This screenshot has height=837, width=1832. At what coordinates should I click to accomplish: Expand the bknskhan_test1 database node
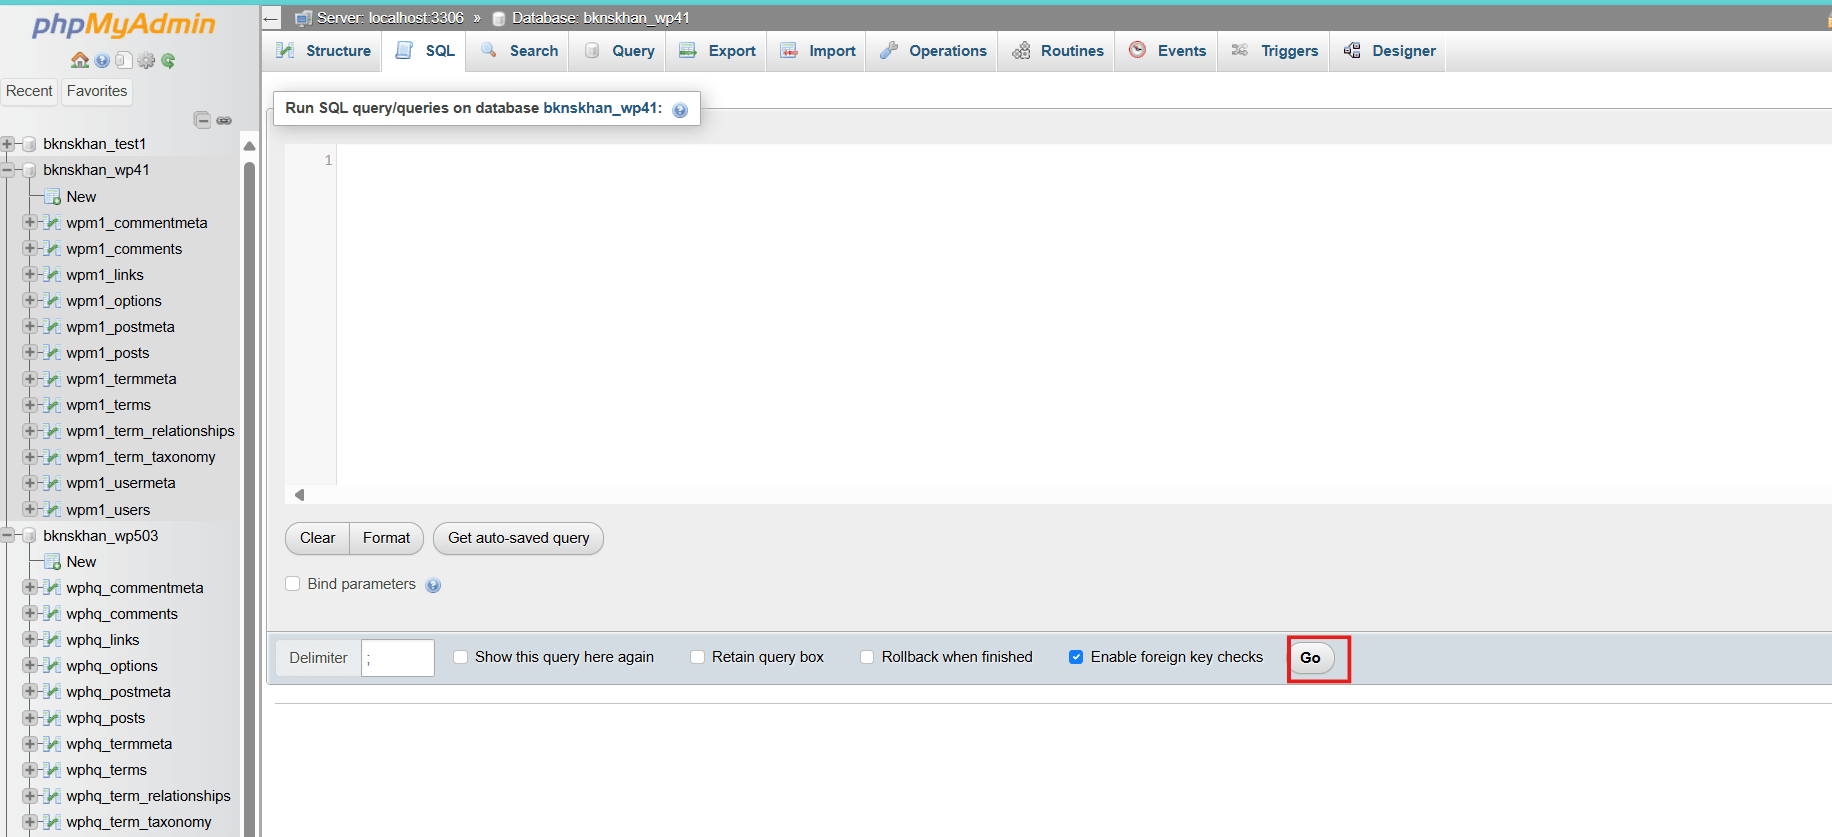click(x=8, y=144)
